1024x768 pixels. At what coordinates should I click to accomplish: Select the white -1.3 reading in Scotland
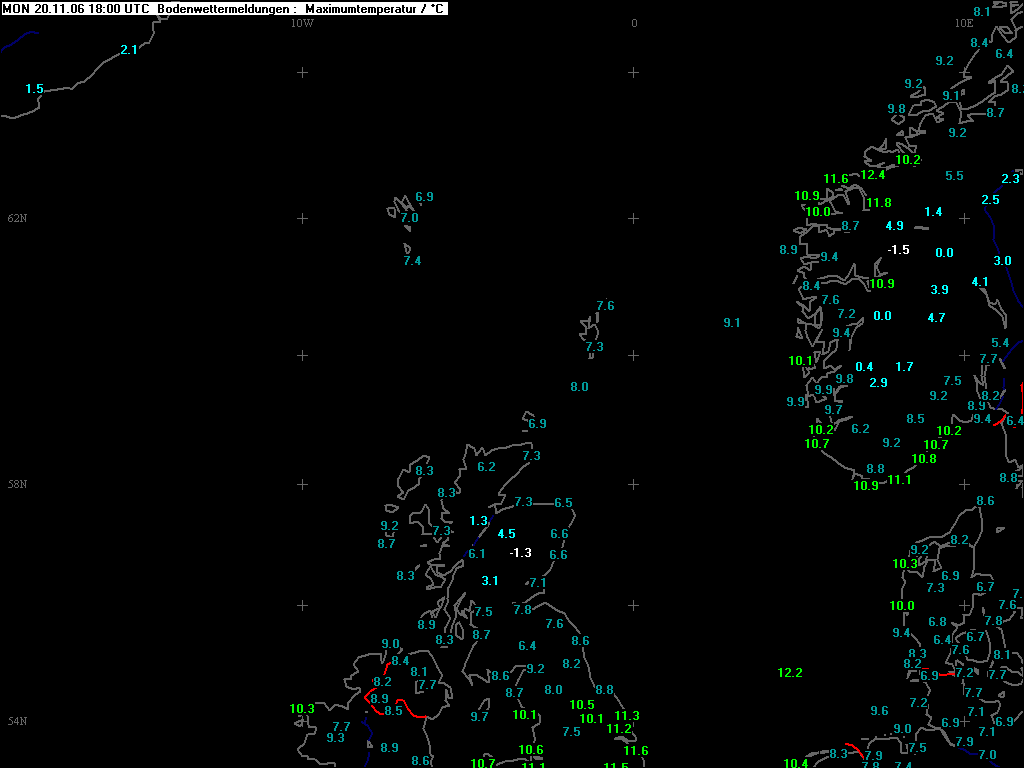click(x=520, y=553)
